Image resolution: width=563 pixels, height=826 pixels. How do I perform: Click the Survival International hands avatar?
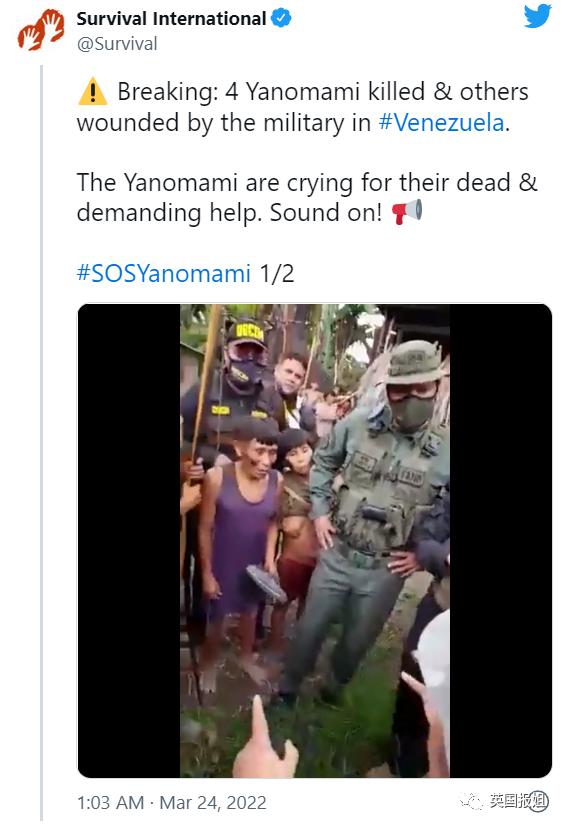coord(41,30)
